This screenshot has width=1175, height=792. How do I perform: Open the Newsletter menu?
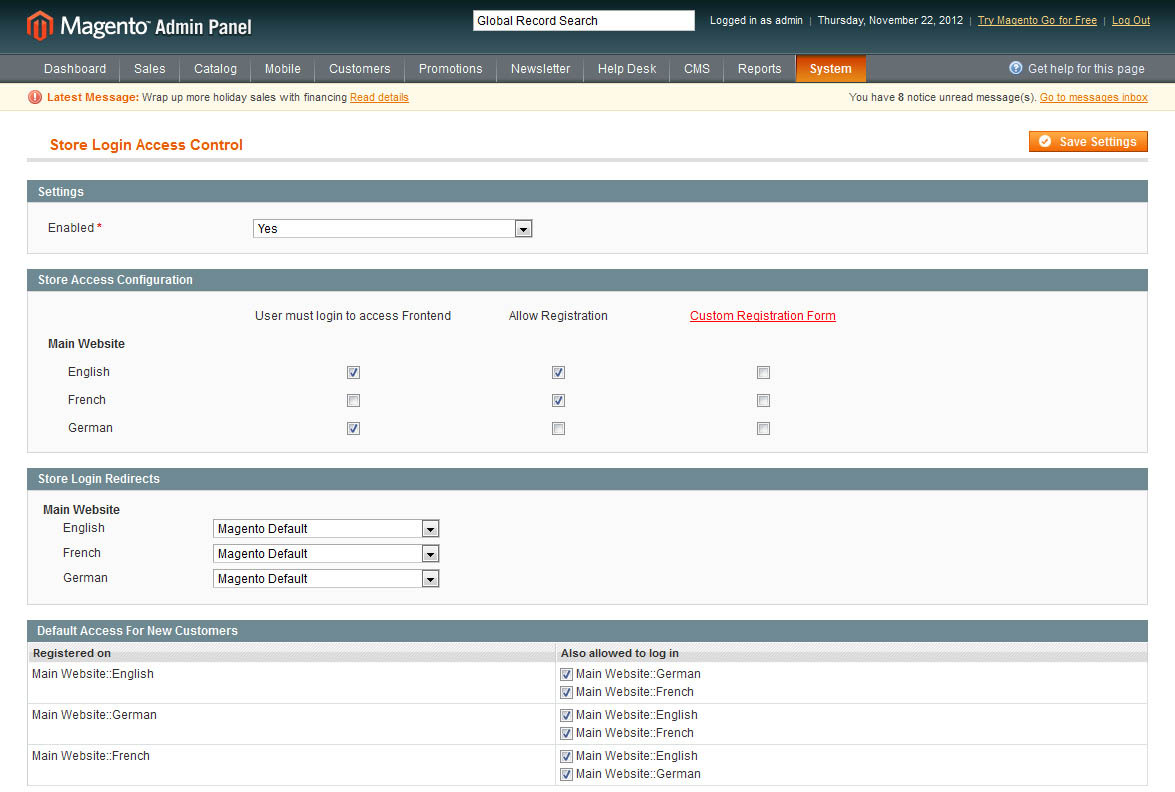540,69
